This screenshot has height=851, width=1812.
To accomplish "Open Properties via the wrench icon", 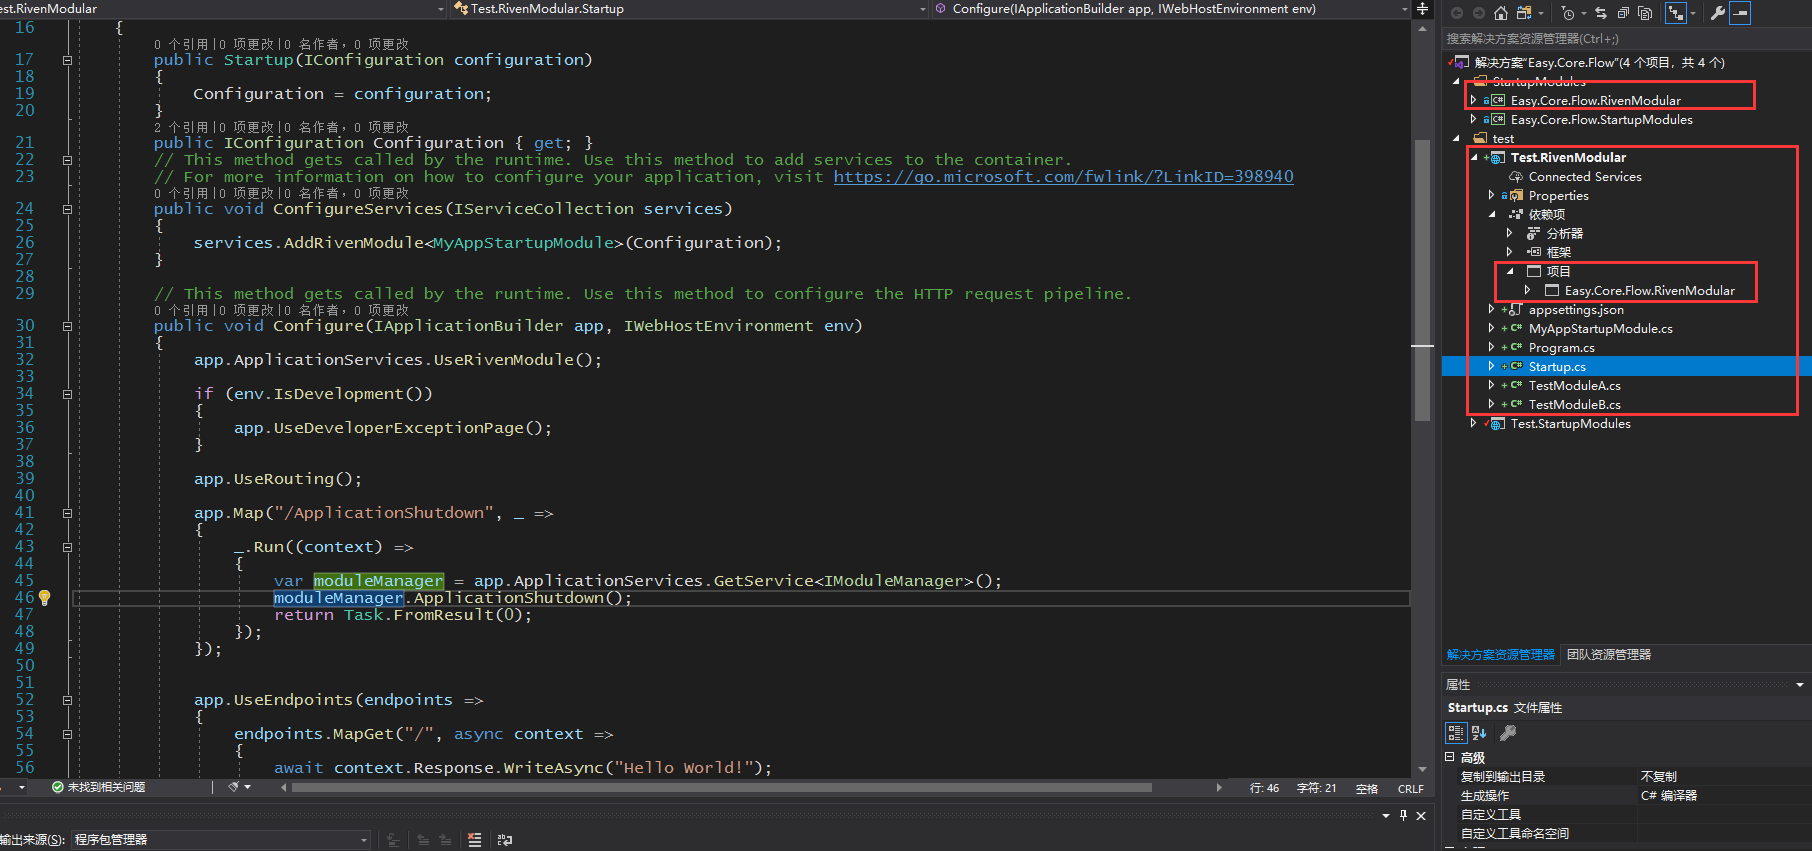I will (x=1717, y=13).
